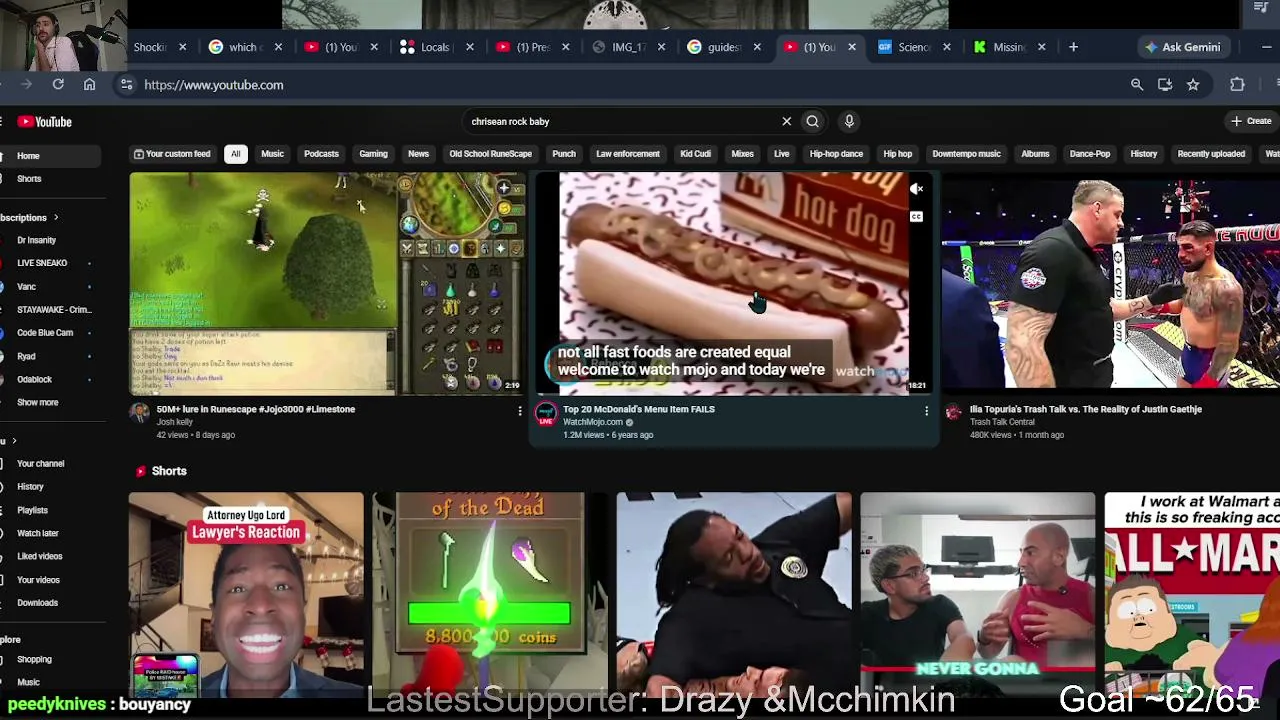Viewport: 1280px width, 720px height.
Task: Open Liked videos in the sidebar
Action: pos(48,556)
